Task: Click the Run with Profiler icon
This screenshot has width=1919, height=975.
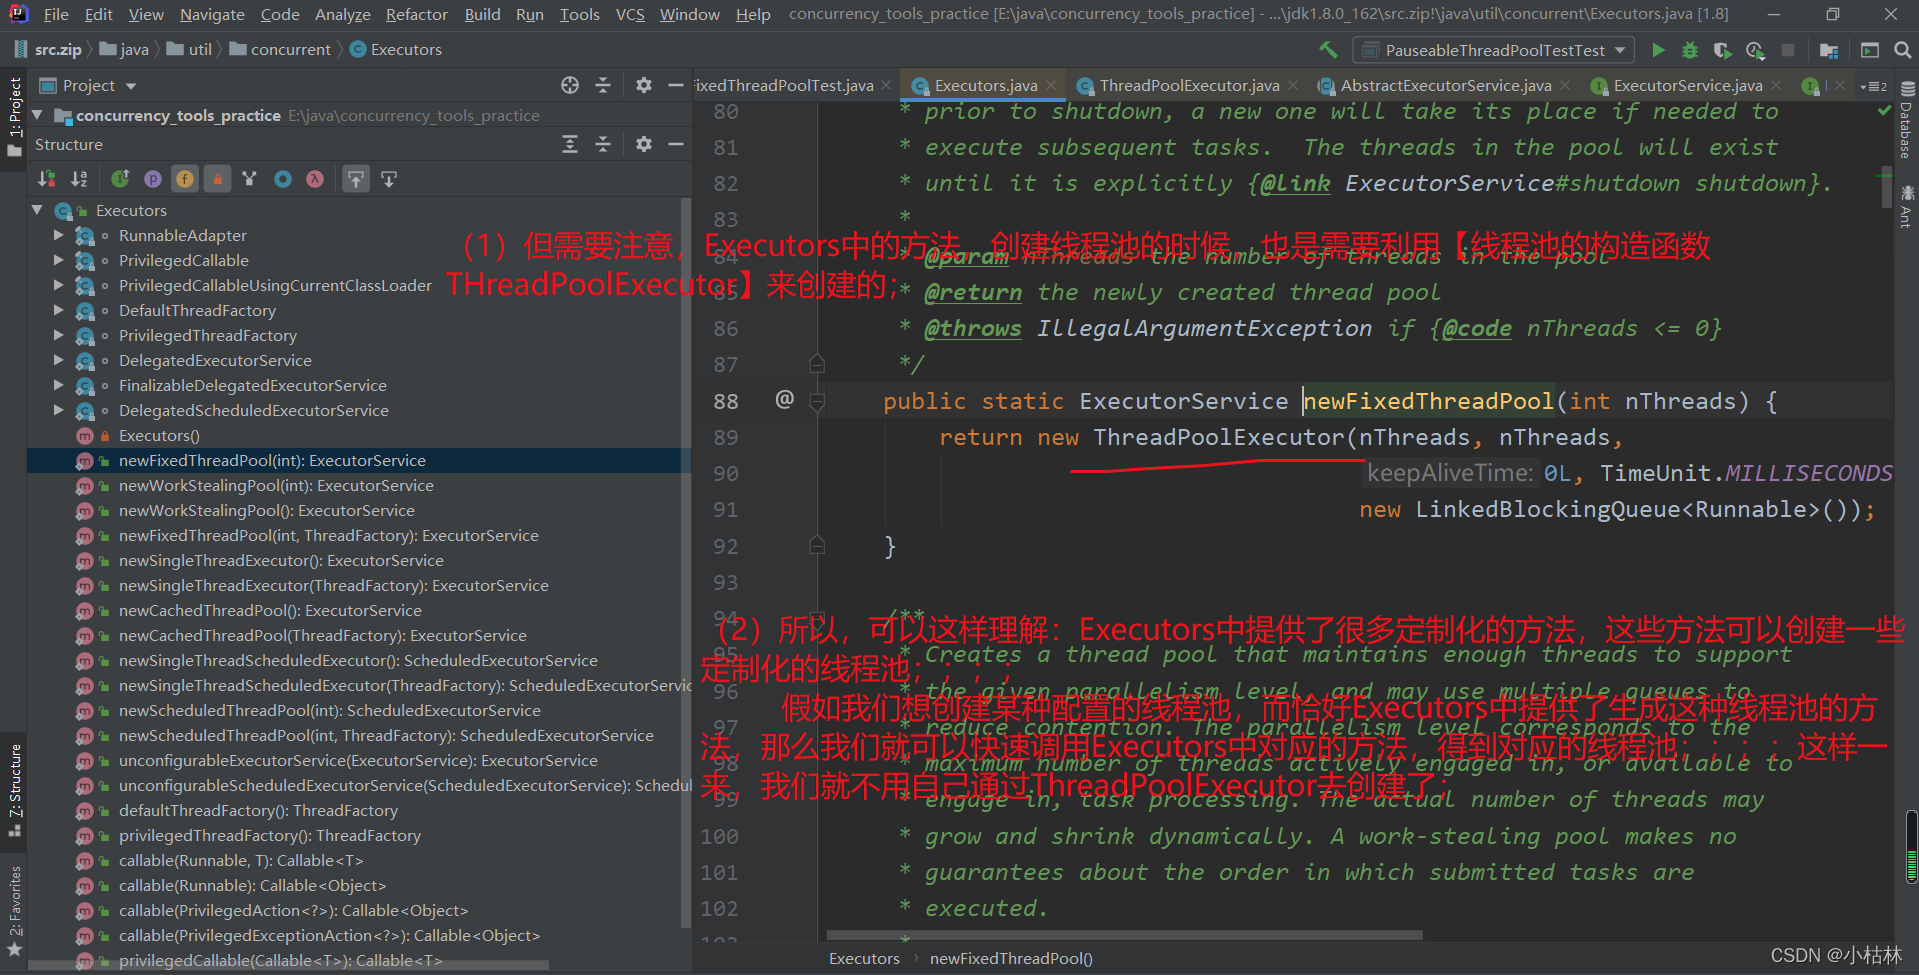Action: [x=1755, y=50]
